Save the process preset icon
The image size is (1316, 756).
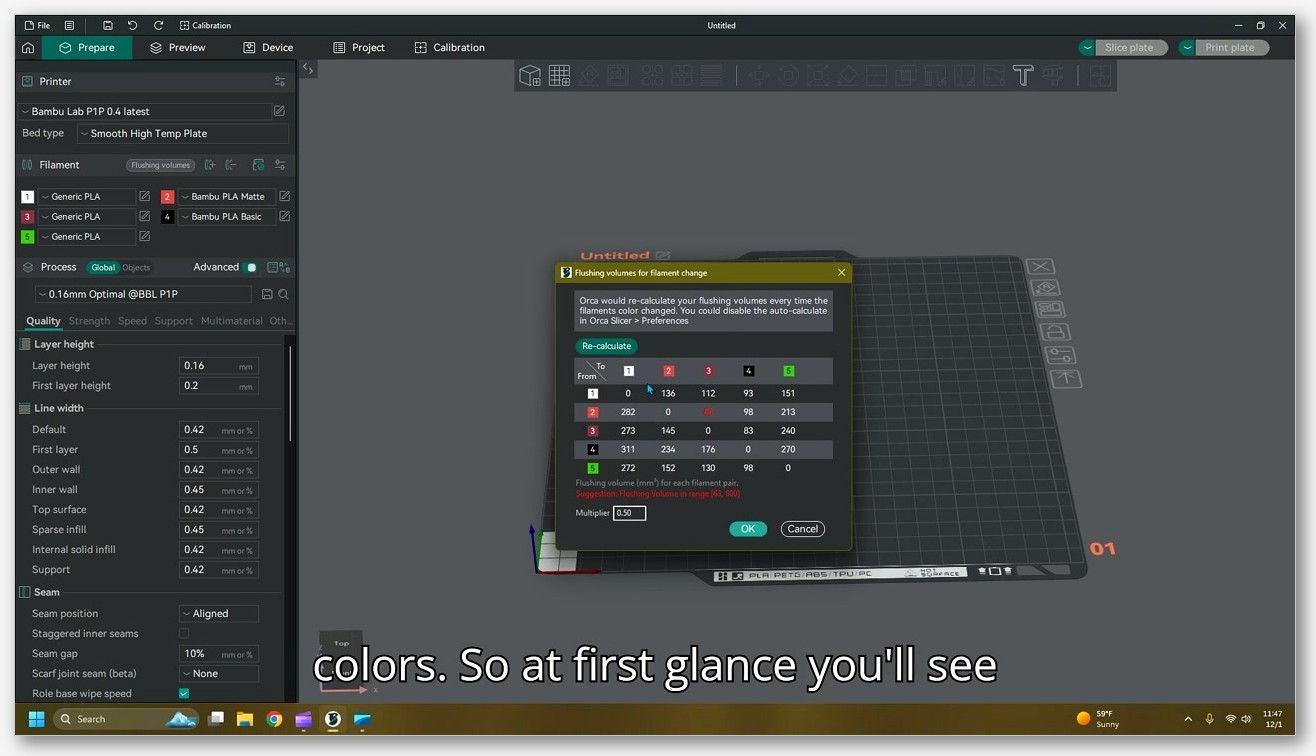267,294
